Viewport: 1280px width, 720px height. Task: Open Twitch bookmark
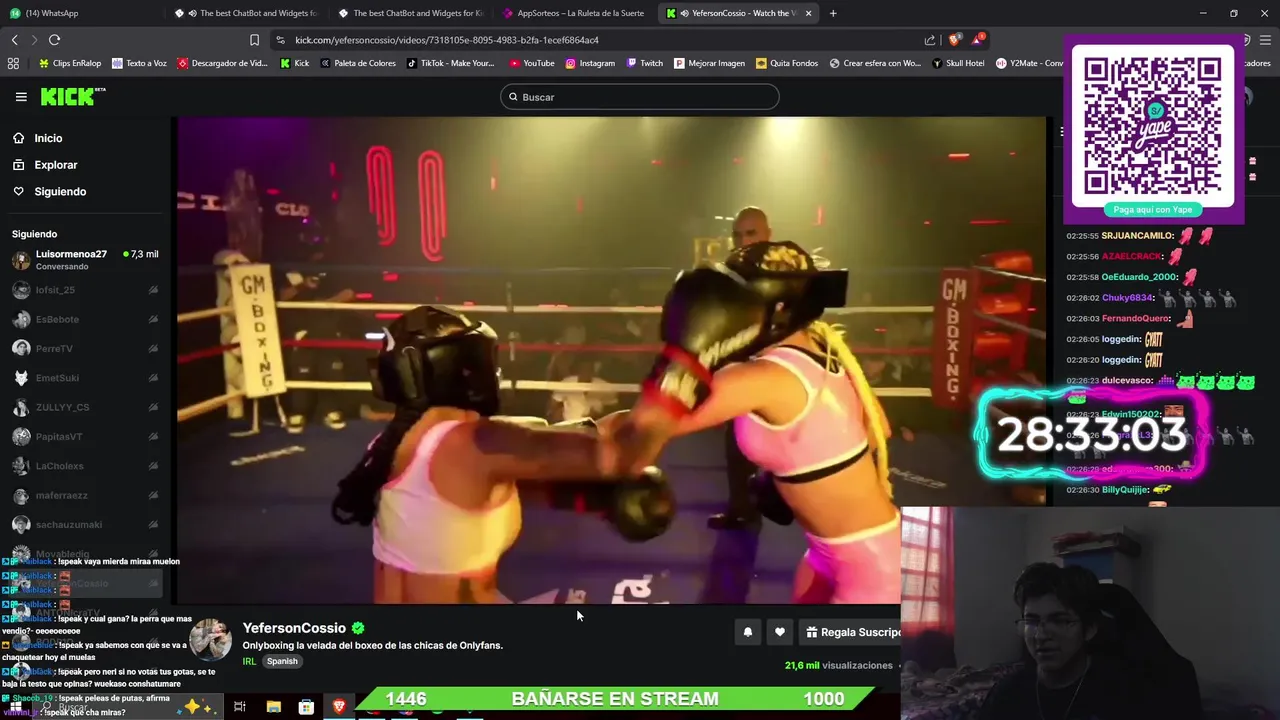click(x=644, y=63)
